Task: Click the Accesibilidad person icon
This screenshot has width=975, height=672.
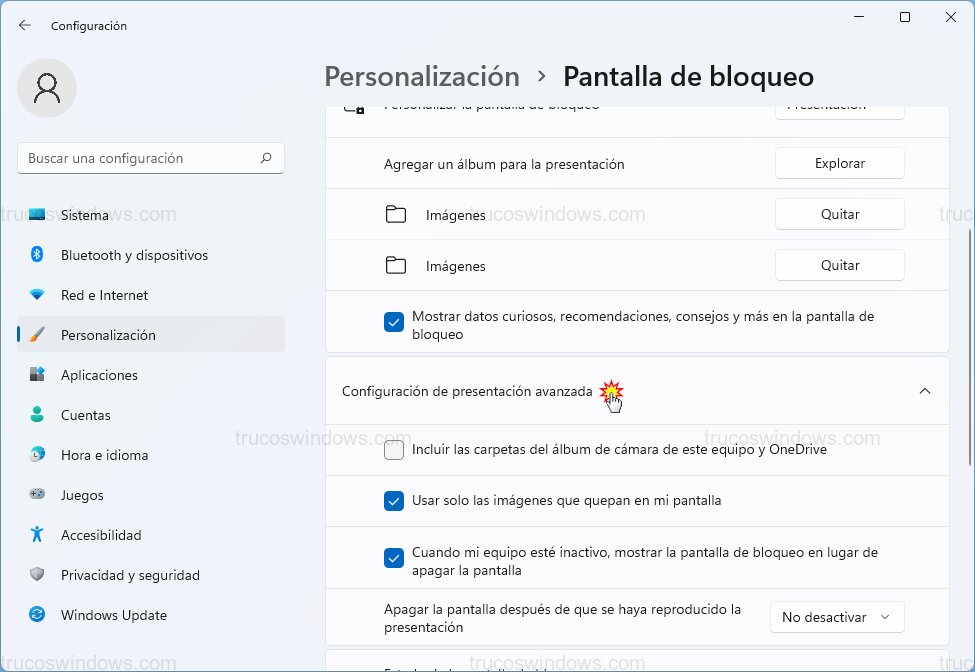Action: click(x=37, y=535)
